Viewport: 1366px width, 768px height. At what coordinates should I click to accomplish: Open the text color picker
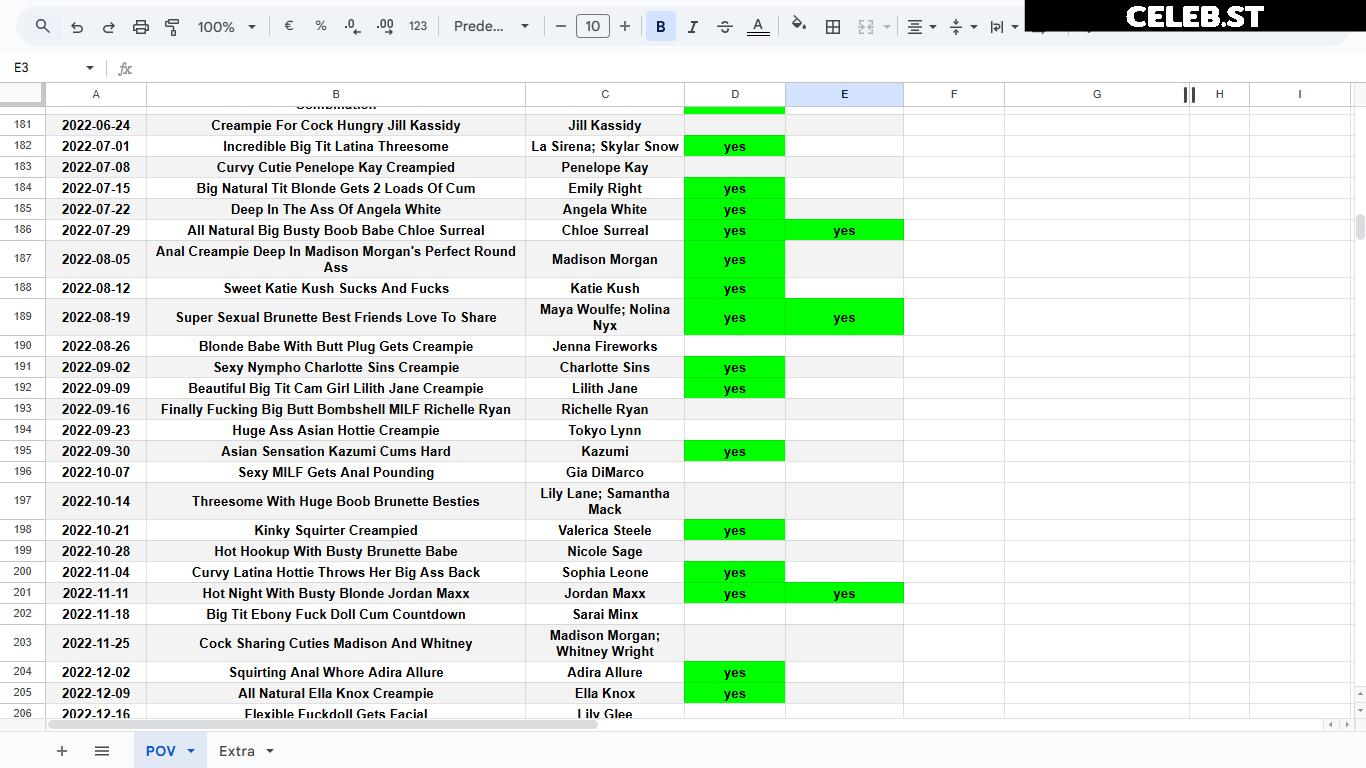758,27
